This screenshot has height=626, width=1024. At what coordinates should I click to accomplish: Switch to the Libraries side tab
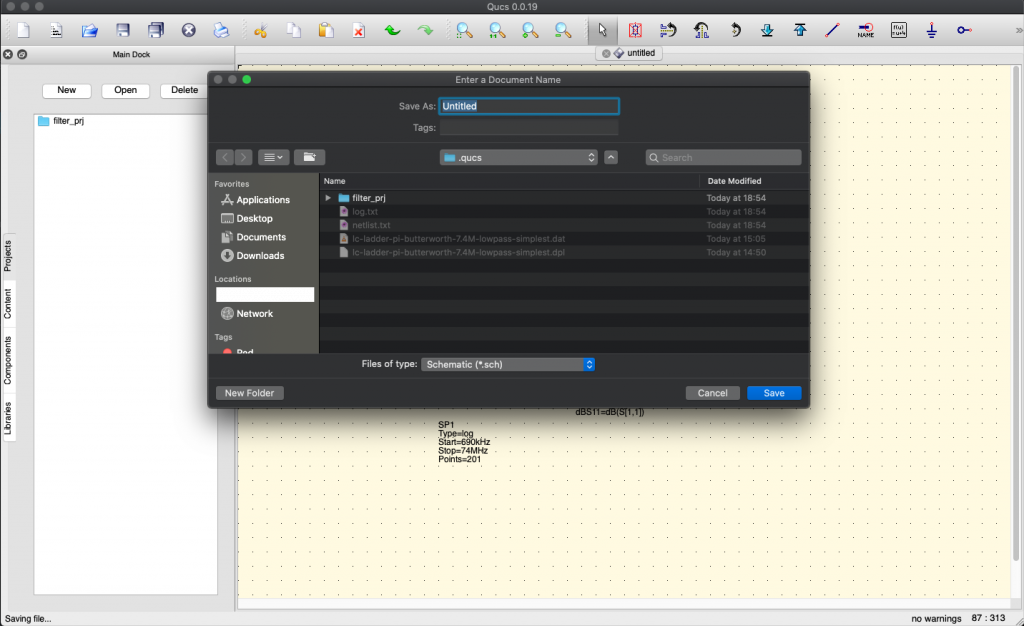[x=8, y=418]
